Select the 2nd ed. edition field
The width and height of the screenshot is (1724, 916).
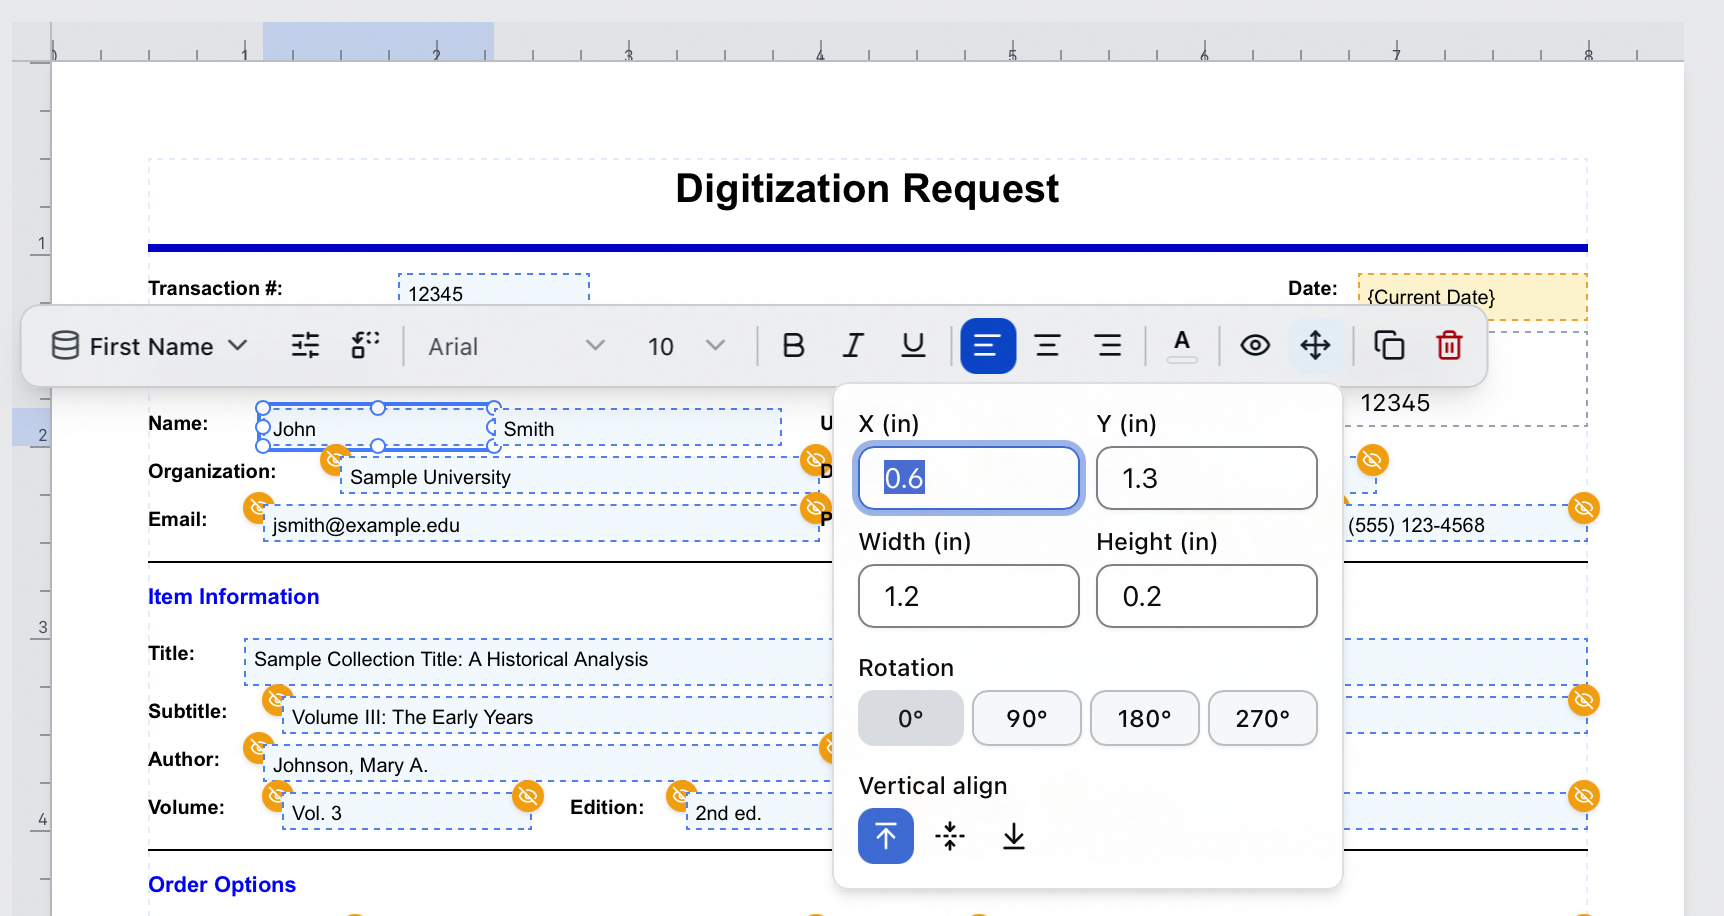760,812
